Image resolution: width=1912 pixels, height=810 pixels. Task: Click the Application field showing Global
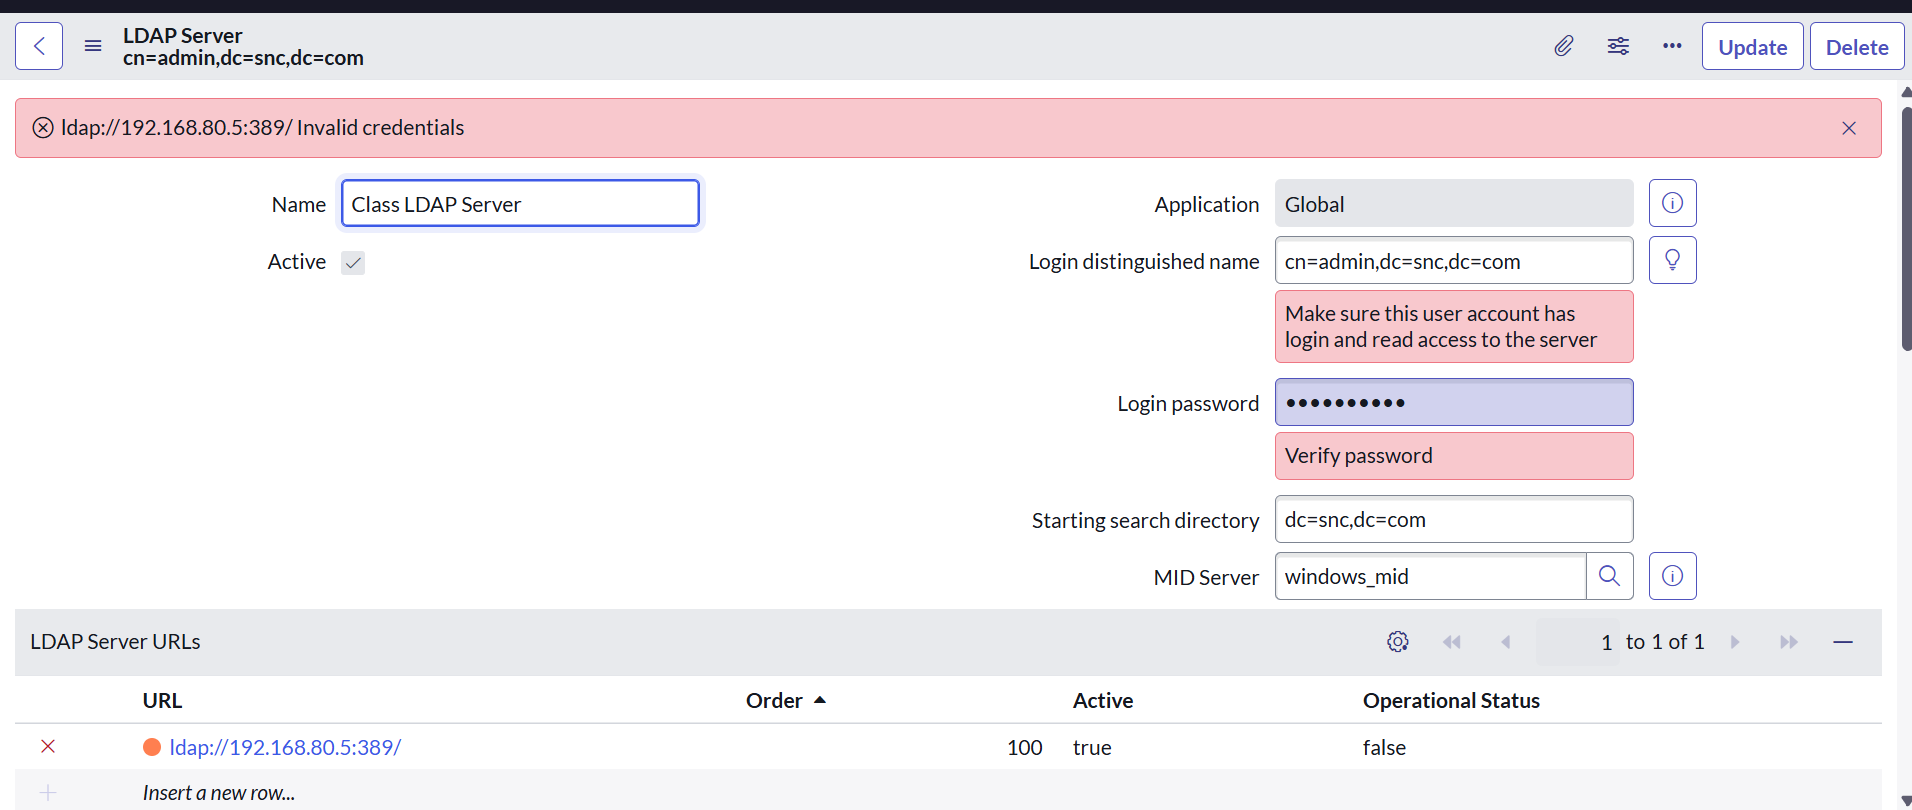(x=1454, y=204)
